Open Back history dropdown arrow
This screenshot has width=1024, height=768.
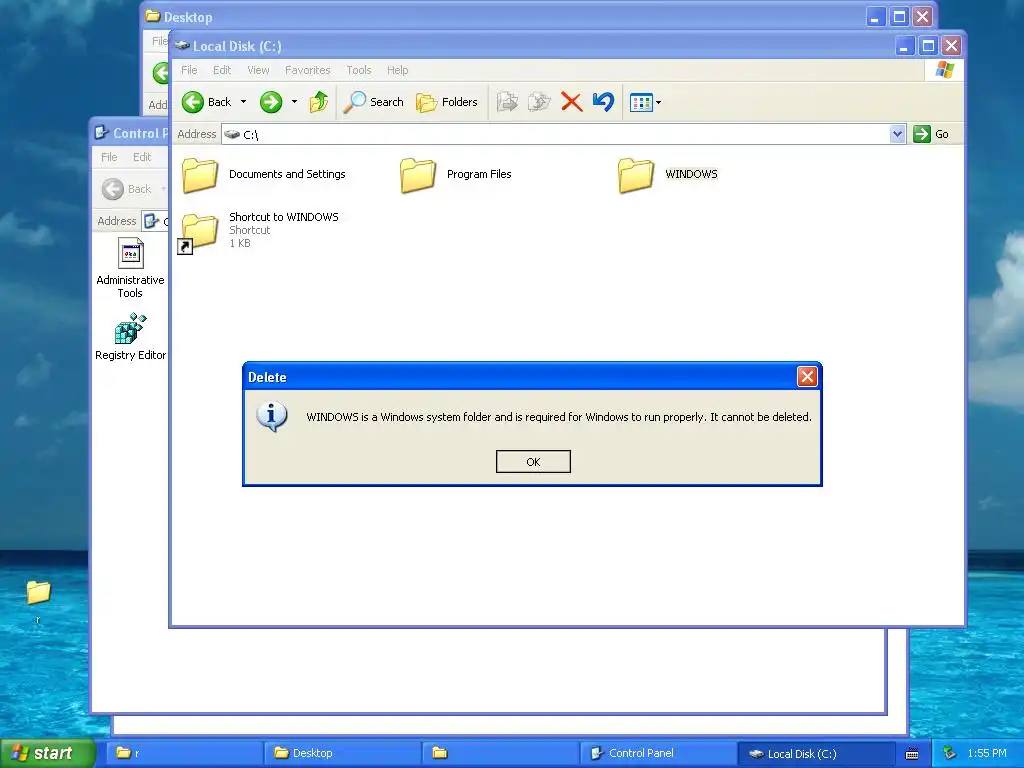(244, 102)
